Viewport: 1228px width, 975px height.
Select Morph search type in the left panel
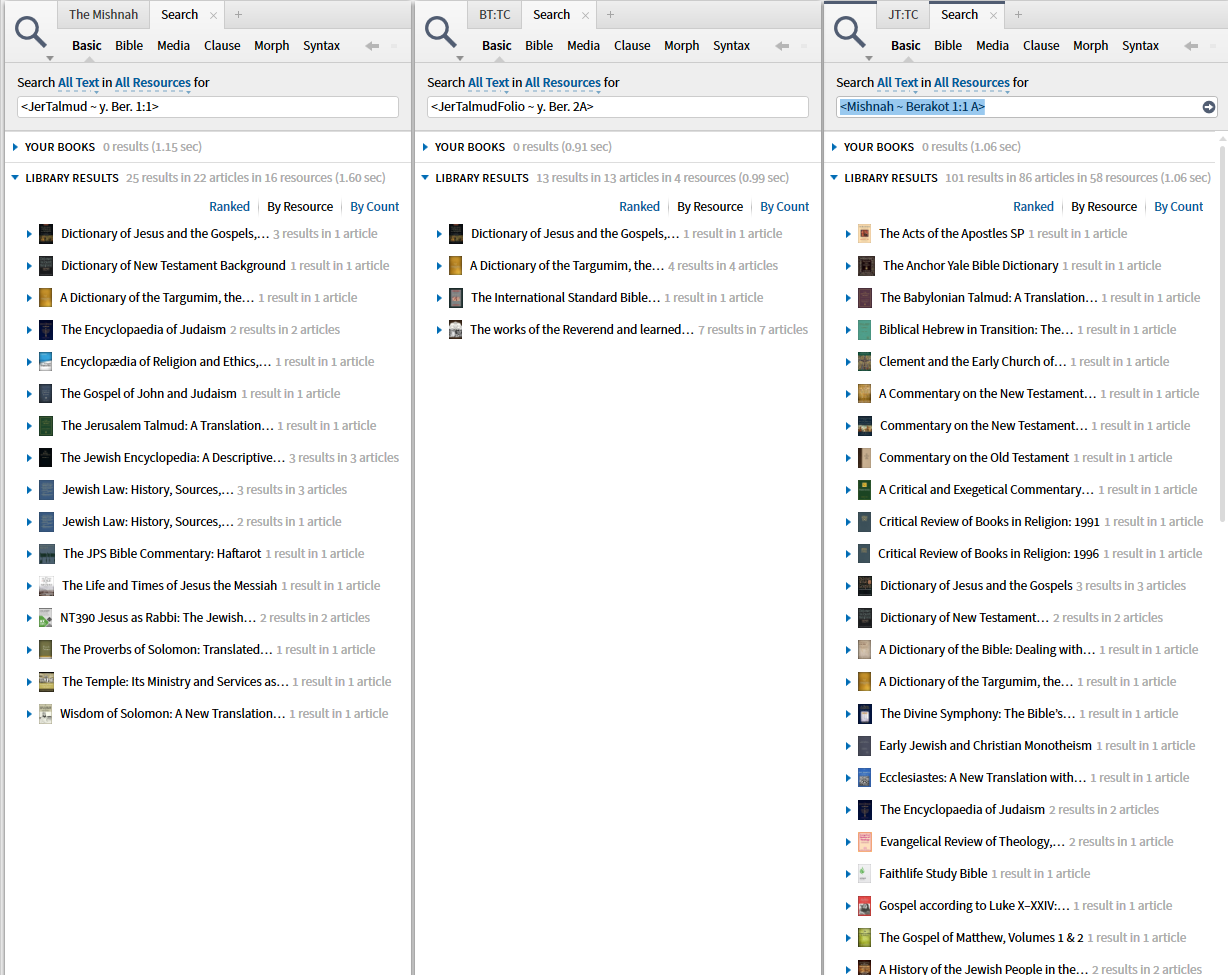[271, 46]
